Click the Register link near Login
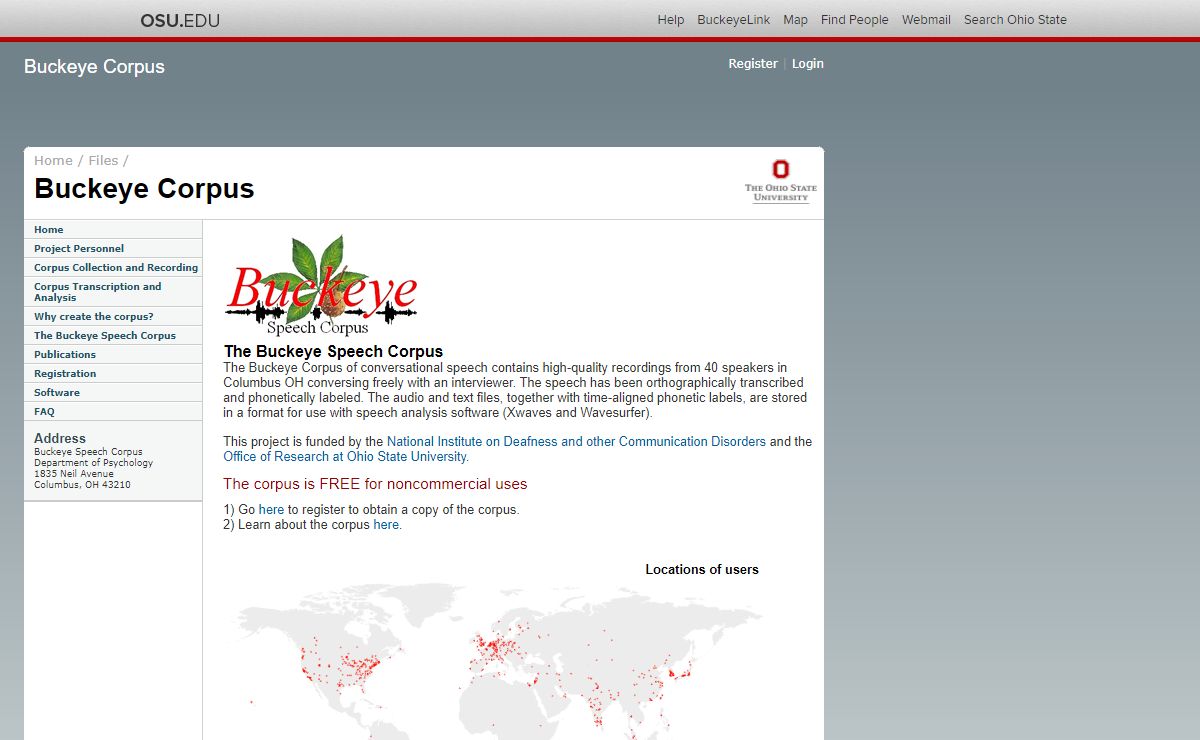Screen dimensions: 1200x740 [x=753, y=64]
